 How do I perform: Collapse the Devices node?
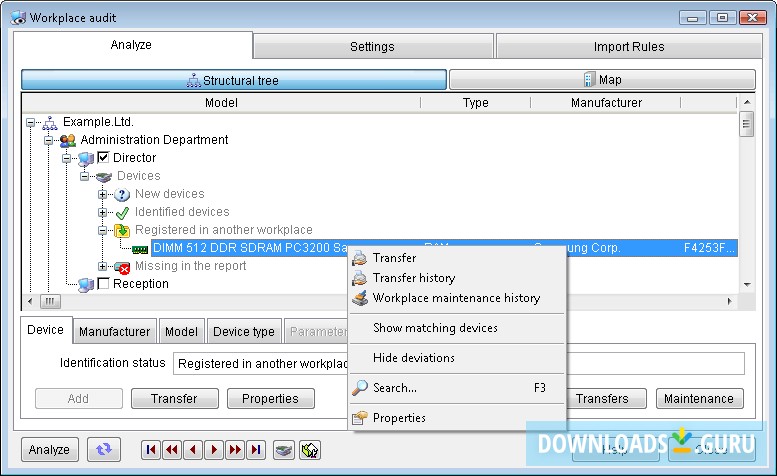(85, 176)
